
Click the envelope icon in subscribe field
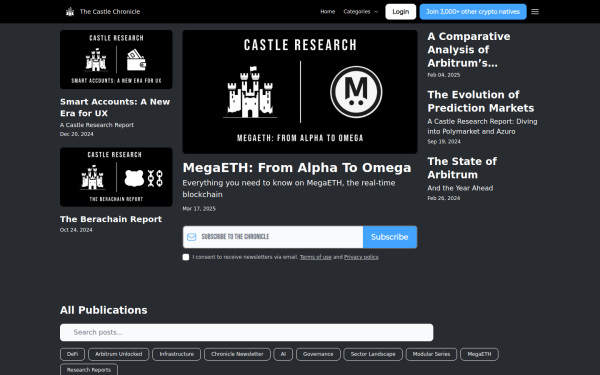192,237
